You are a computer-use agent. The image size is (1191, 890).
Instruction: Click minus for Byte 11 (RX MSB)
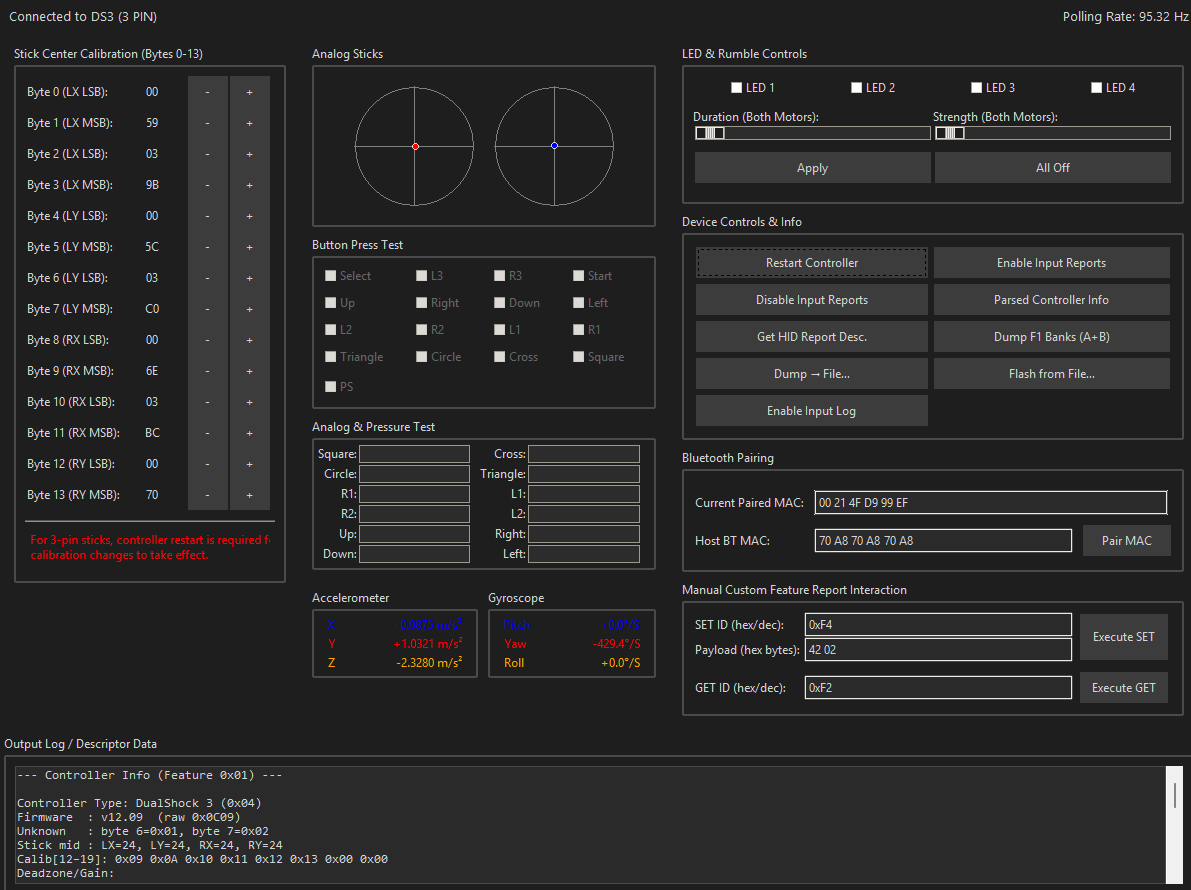207,433
